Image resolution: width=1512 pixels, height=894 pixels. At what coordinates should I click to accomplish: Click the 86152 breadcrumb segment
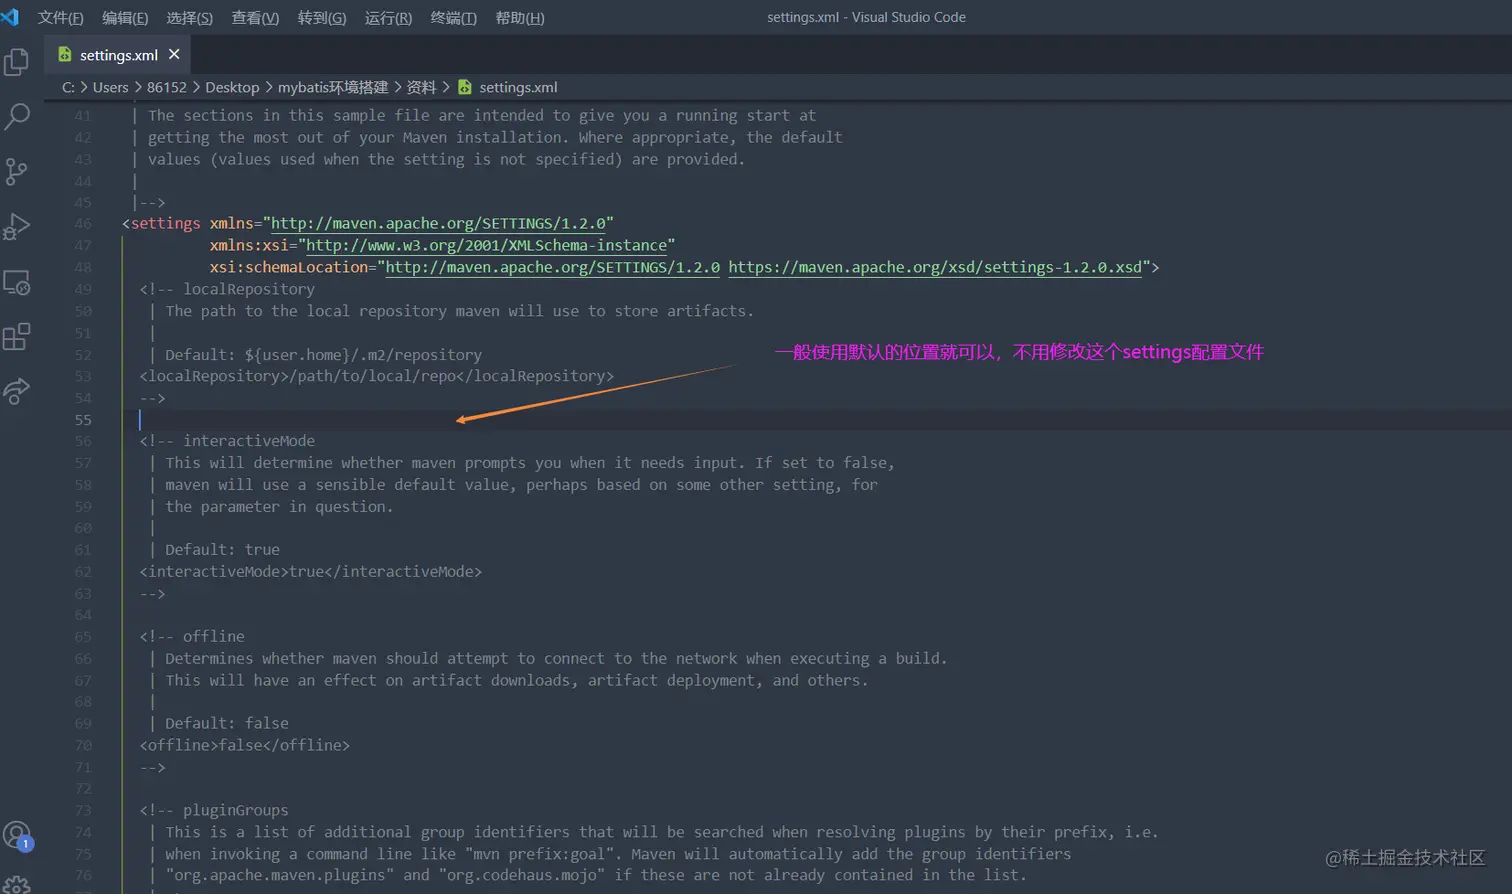click(x=167, y=87)
